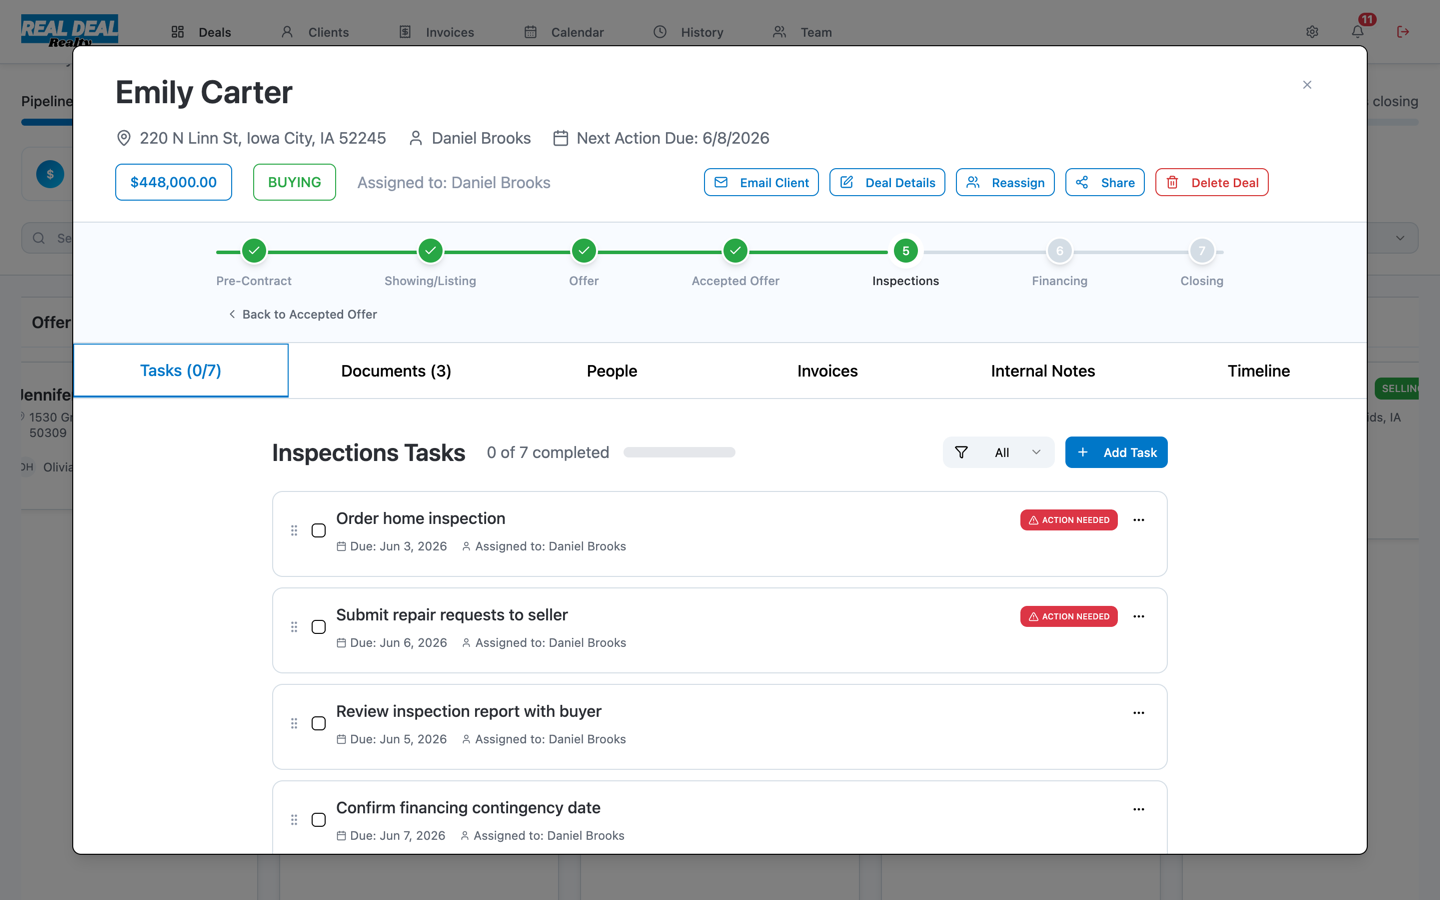Click the filter funnel icon
The image size is (1440, 900).
tap(961, 452)
